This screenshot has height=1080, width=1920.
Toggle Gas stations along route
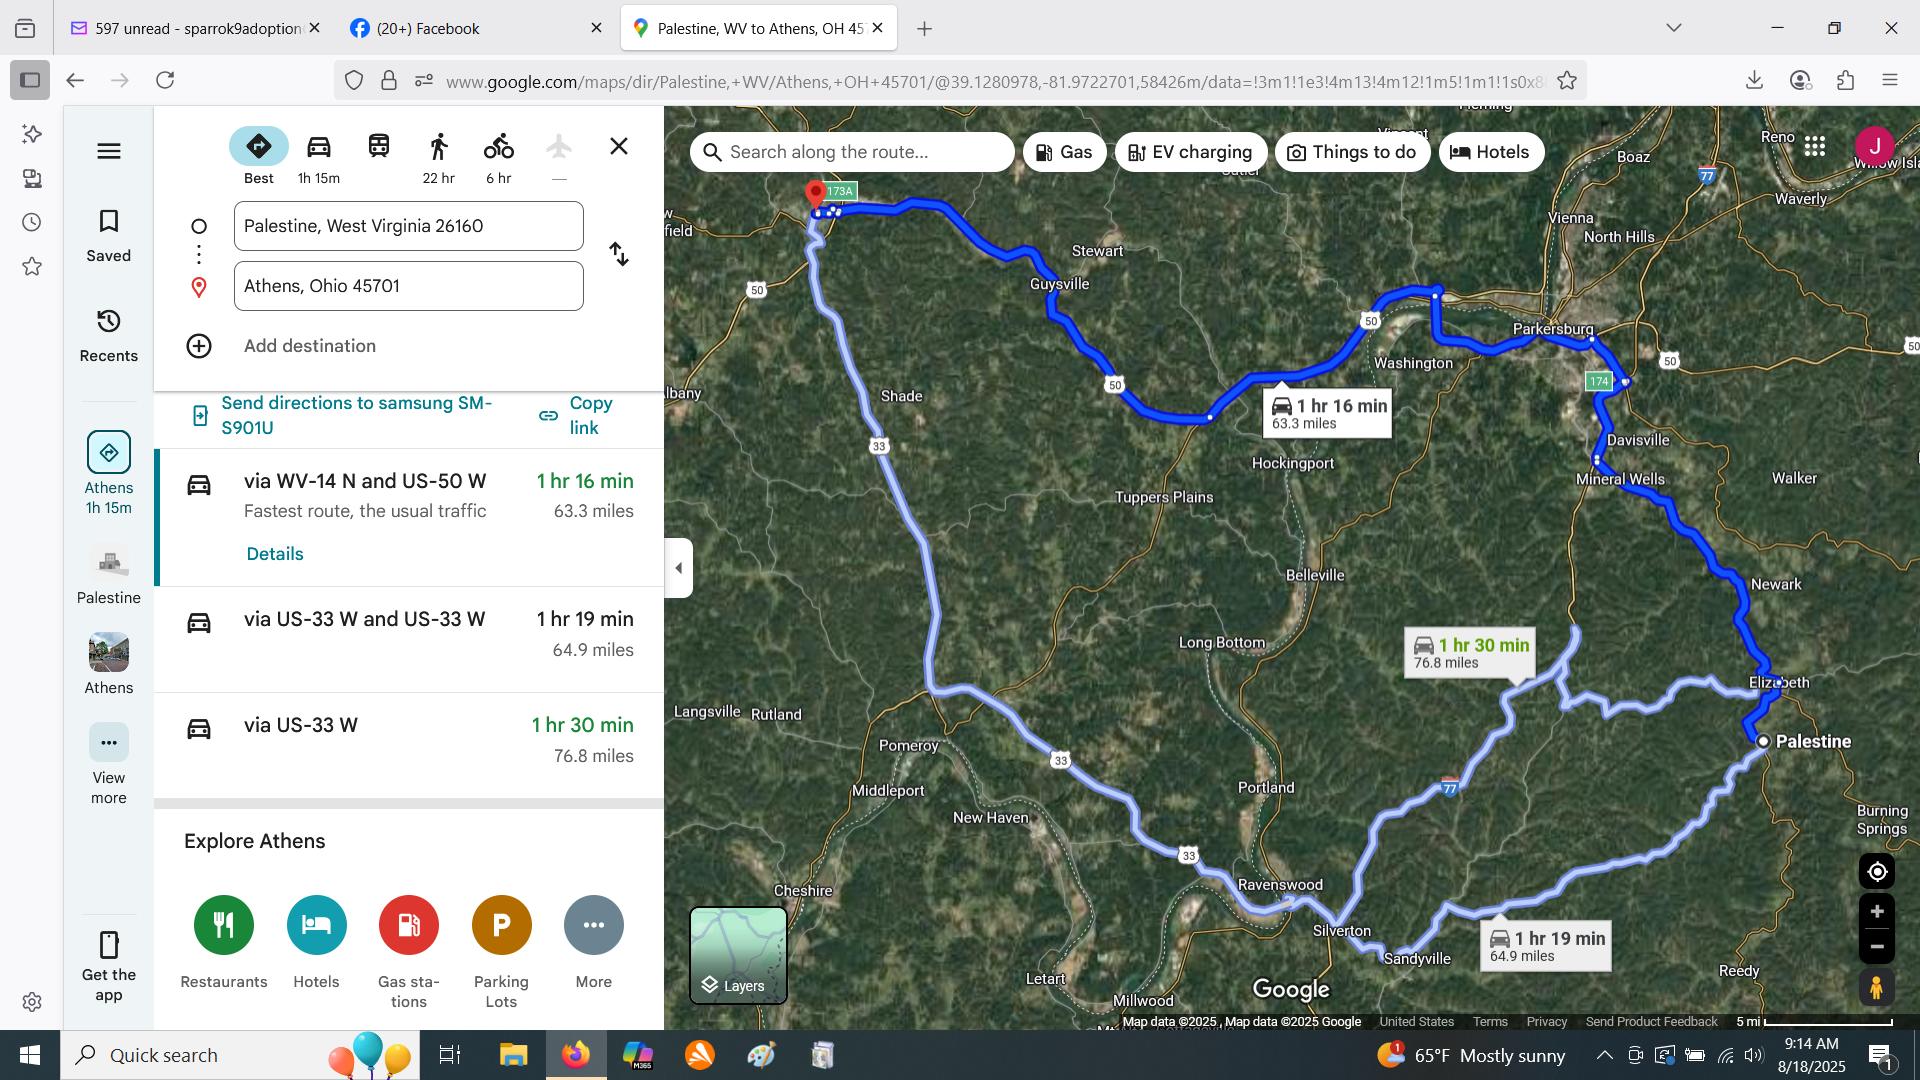point(1064,152)
